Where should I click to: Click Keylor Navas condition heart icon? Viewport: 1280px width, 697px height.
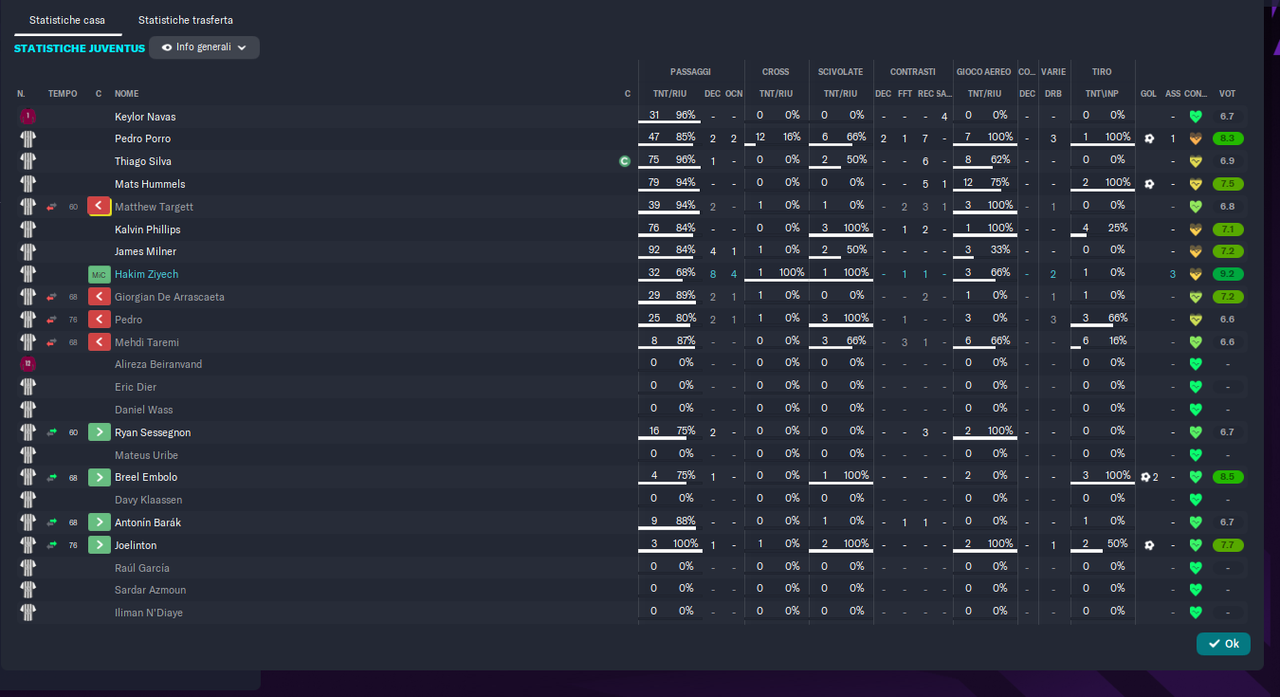(1195, 116)
